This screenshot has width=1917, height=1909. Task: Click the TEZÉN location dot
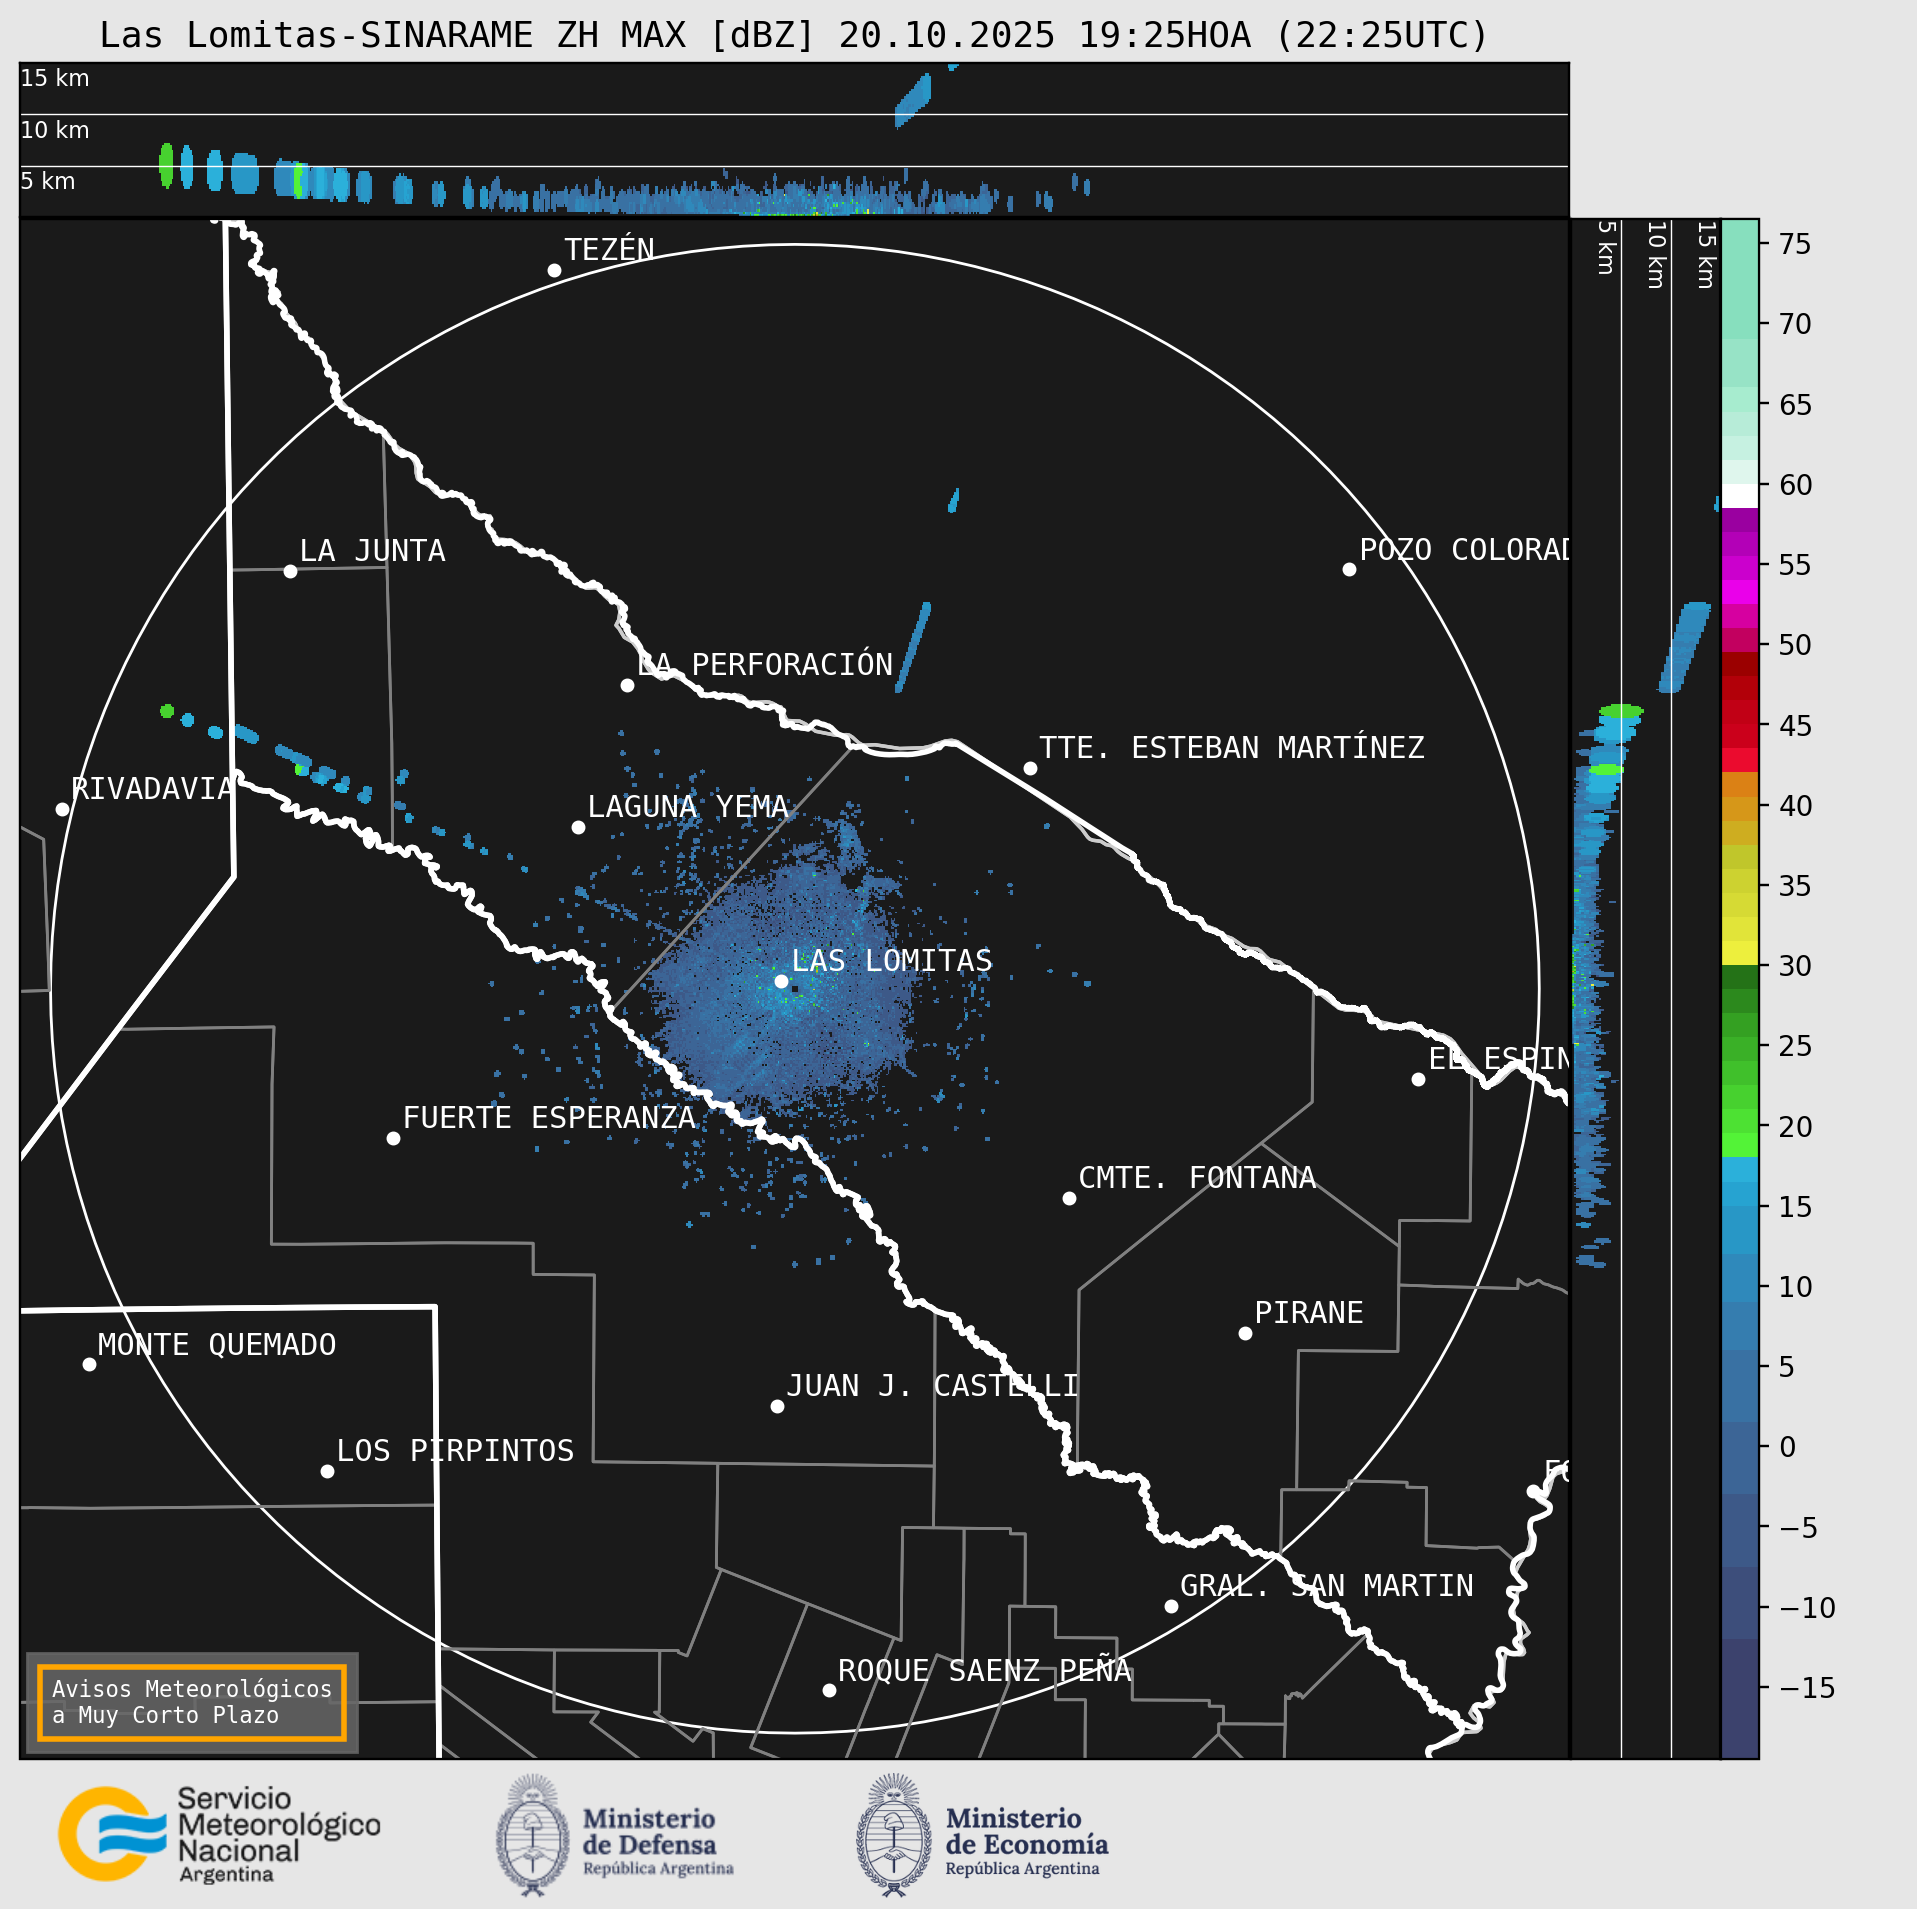point(554,270)
